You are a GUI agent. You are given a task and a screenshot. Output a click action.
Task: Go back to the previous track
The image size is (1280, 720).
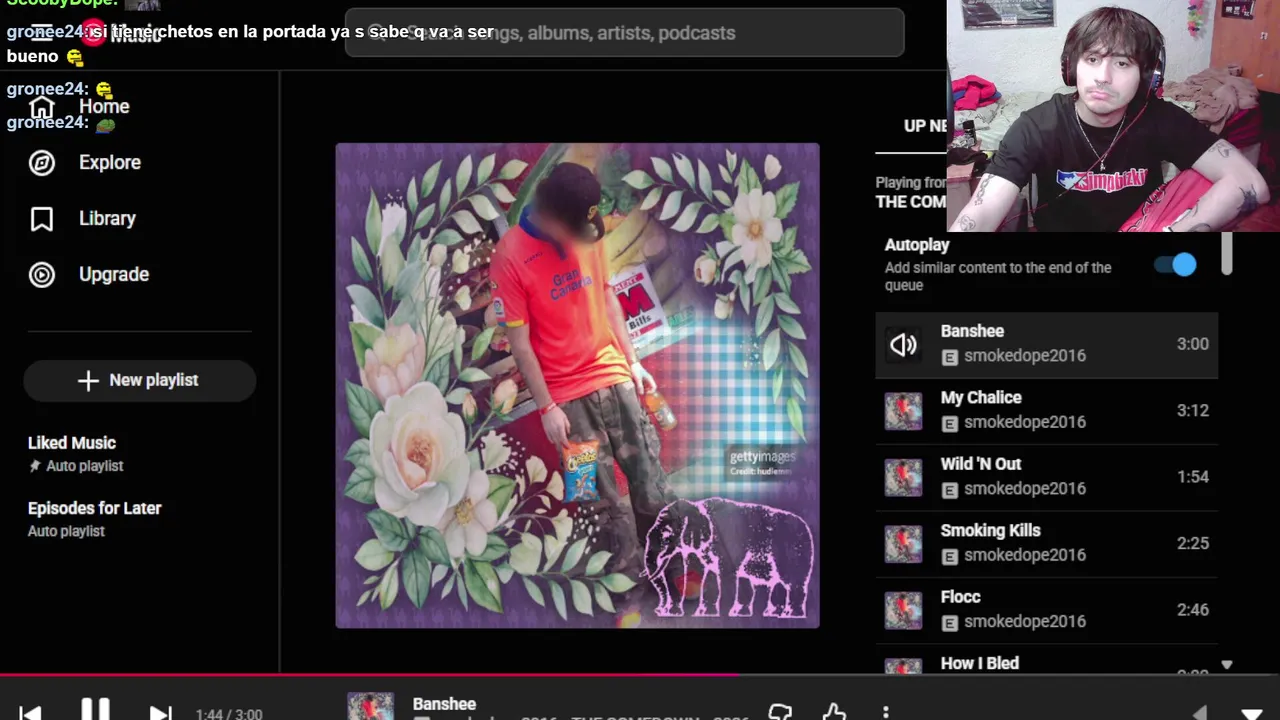tap(30, 713)
